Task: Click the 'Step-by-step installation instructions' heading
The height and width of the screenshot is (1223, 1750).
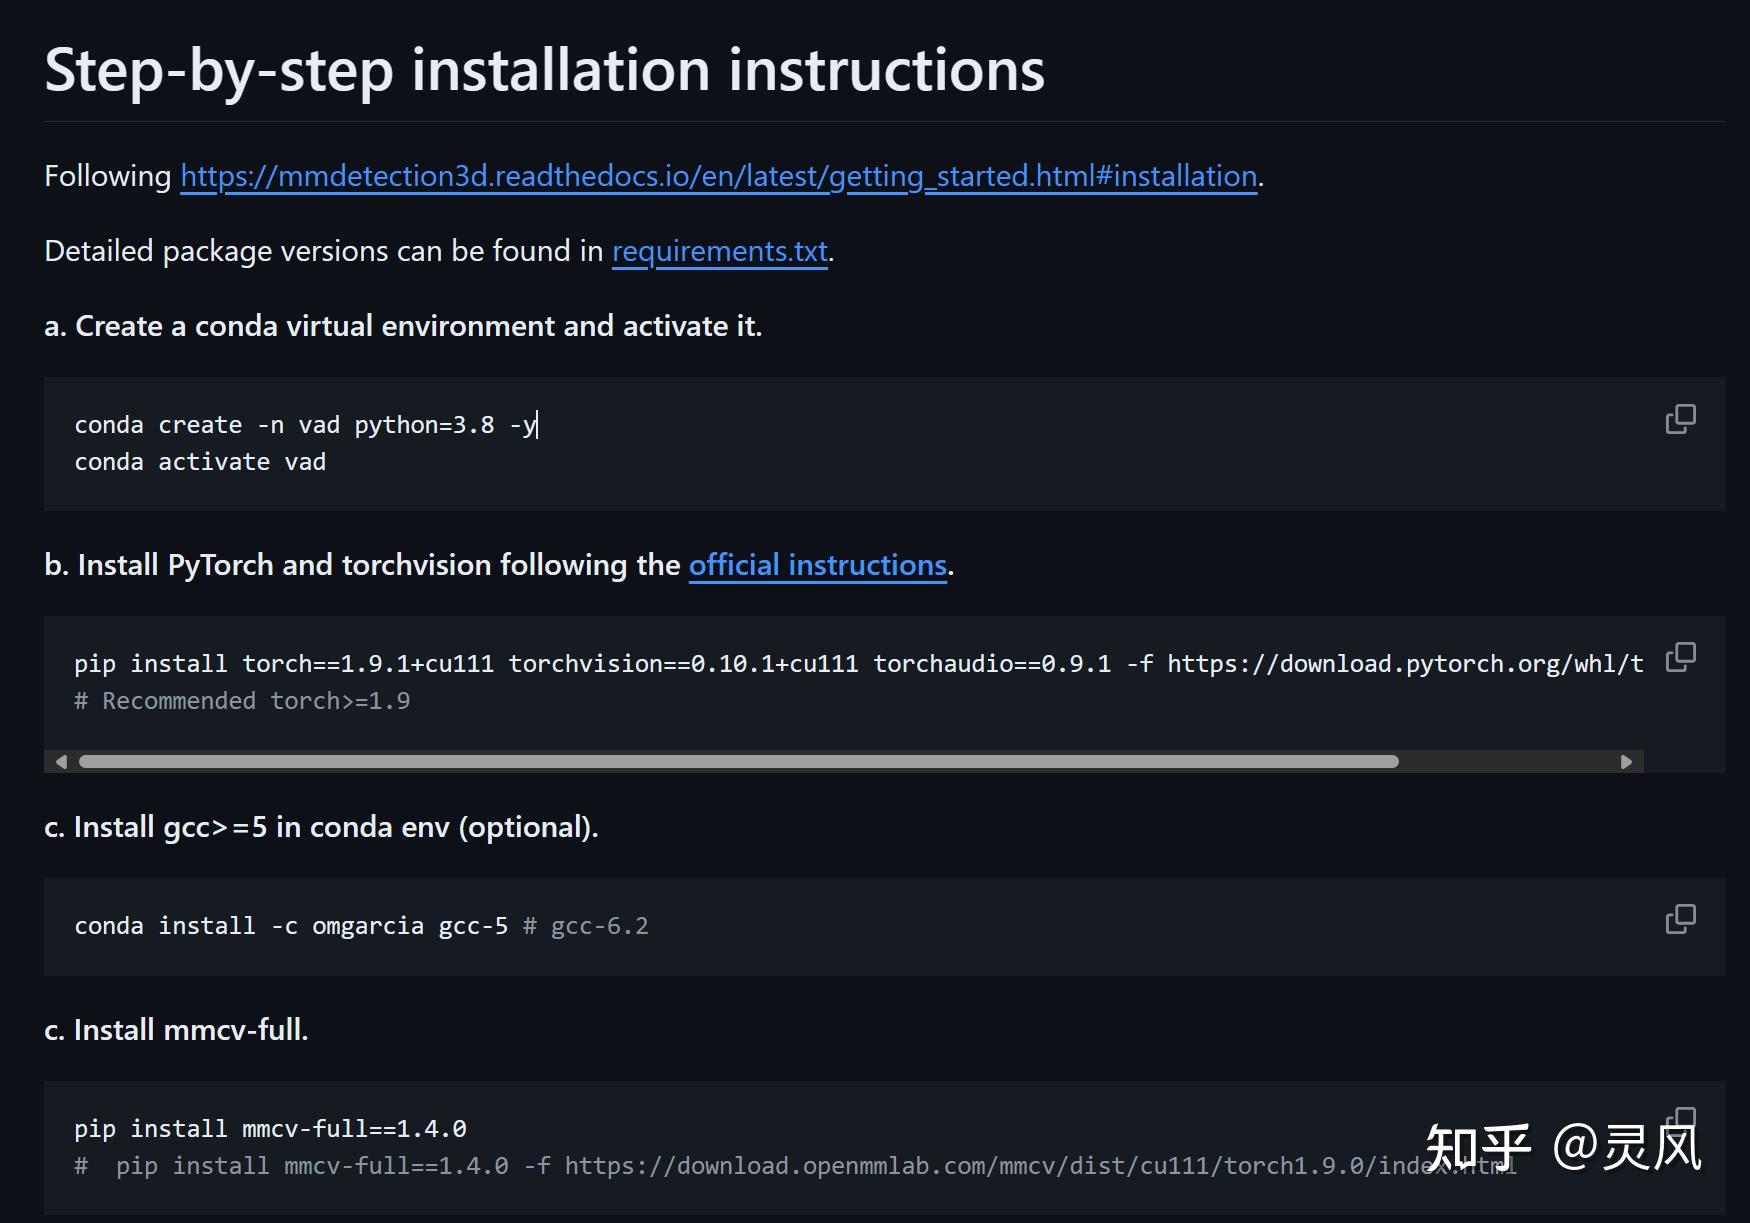Action: point(544,70)
